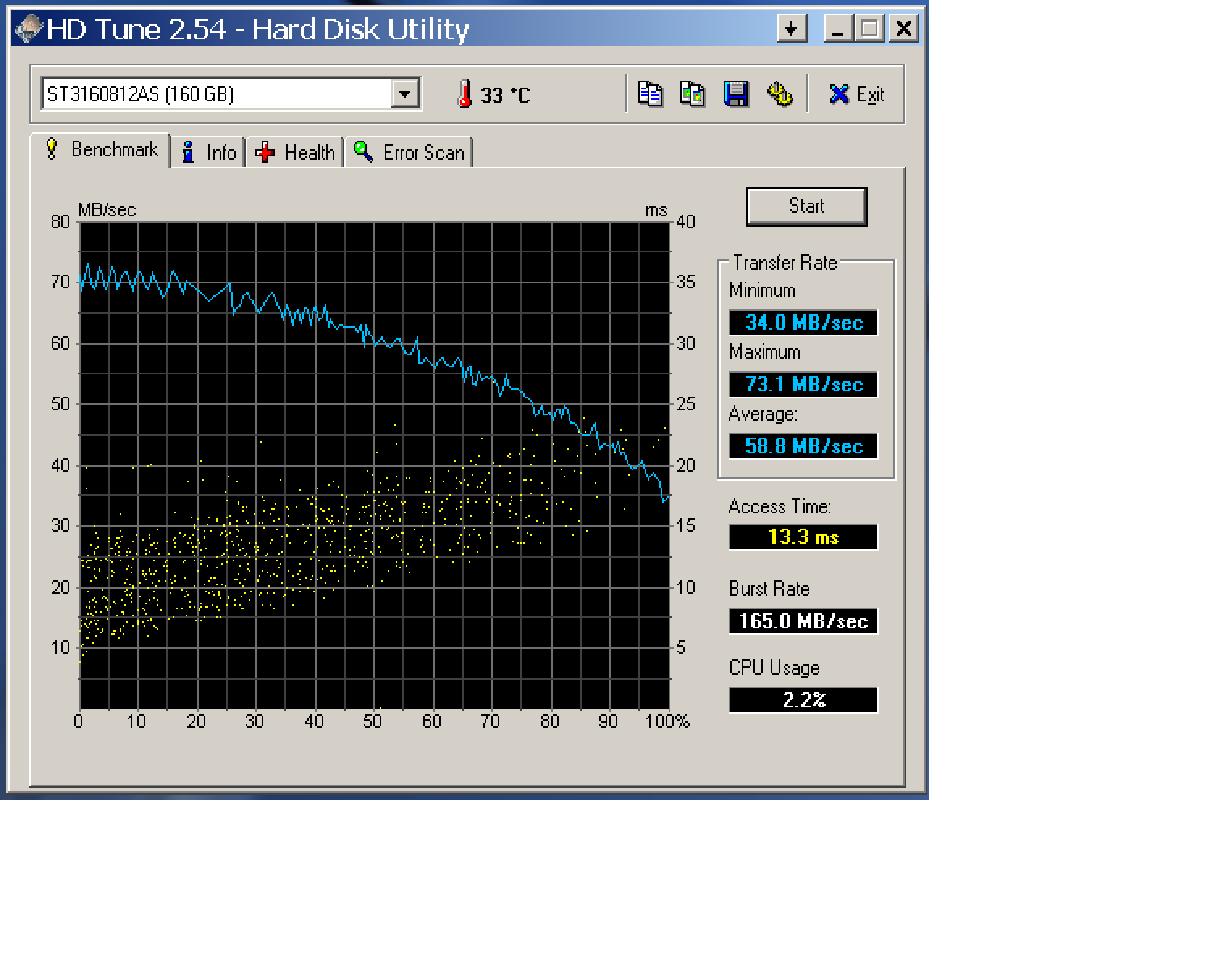Click the 165.0 MB/sec burst rate value
Image resolution: width=1218 pixels, height=953 pixels.
803,621
